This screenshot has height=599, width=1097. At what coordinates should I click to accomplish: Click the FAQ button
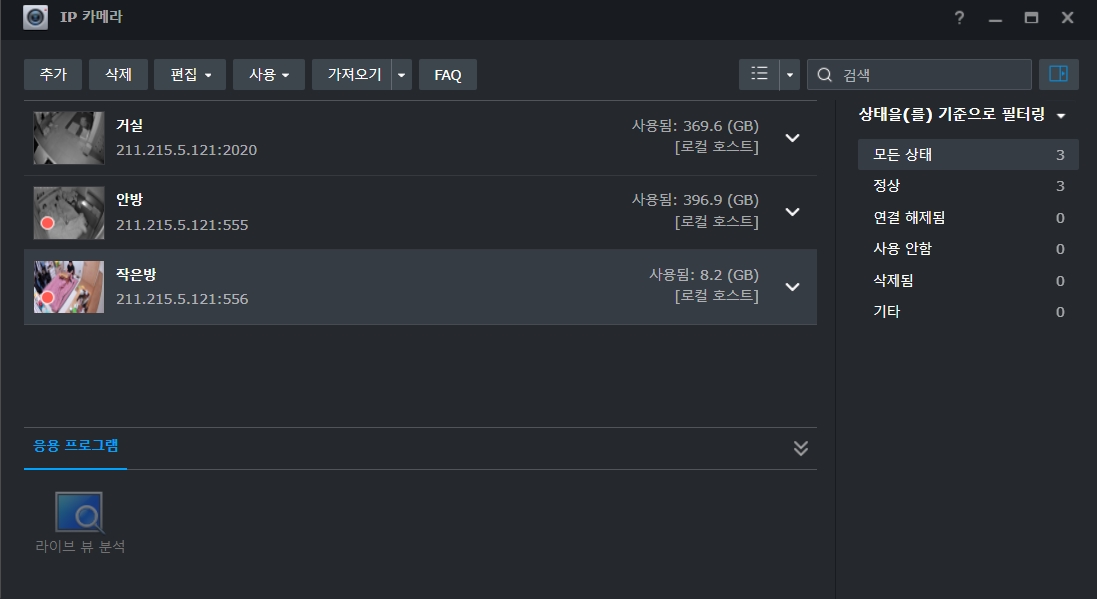click(x=448, y=75)
